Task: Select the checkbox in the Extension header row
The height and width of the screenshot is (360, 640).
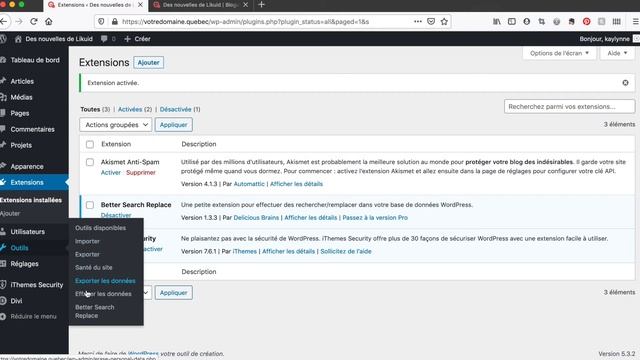Action: click(x=90, y=144)
